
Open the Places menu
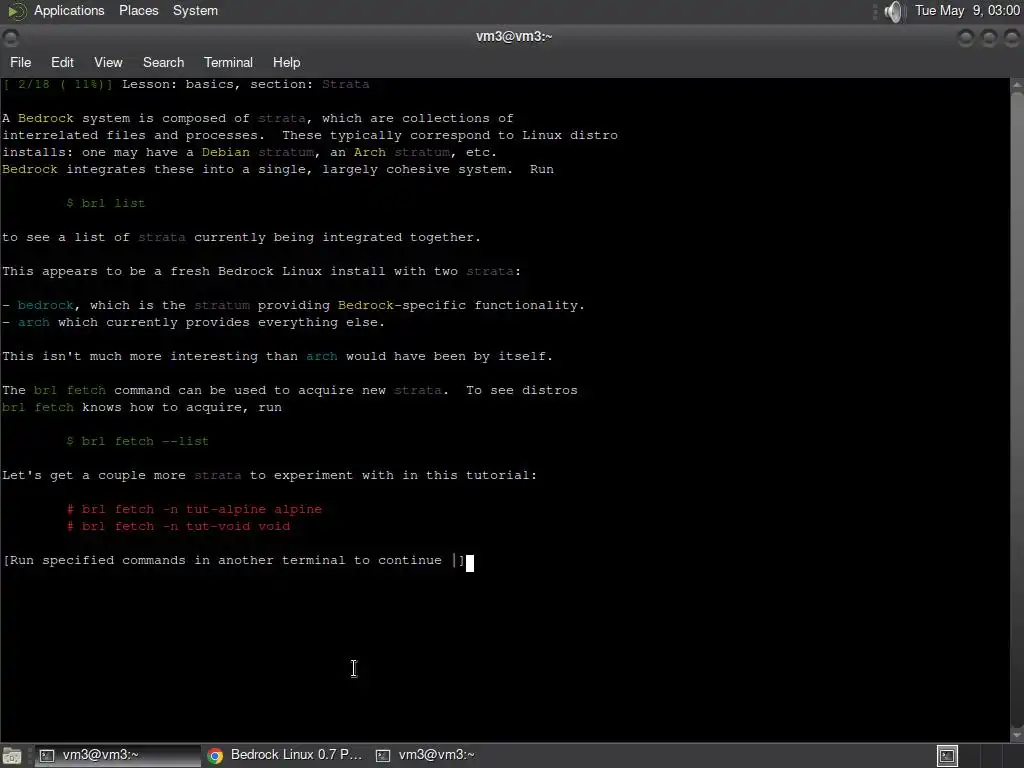click(138, 10)
